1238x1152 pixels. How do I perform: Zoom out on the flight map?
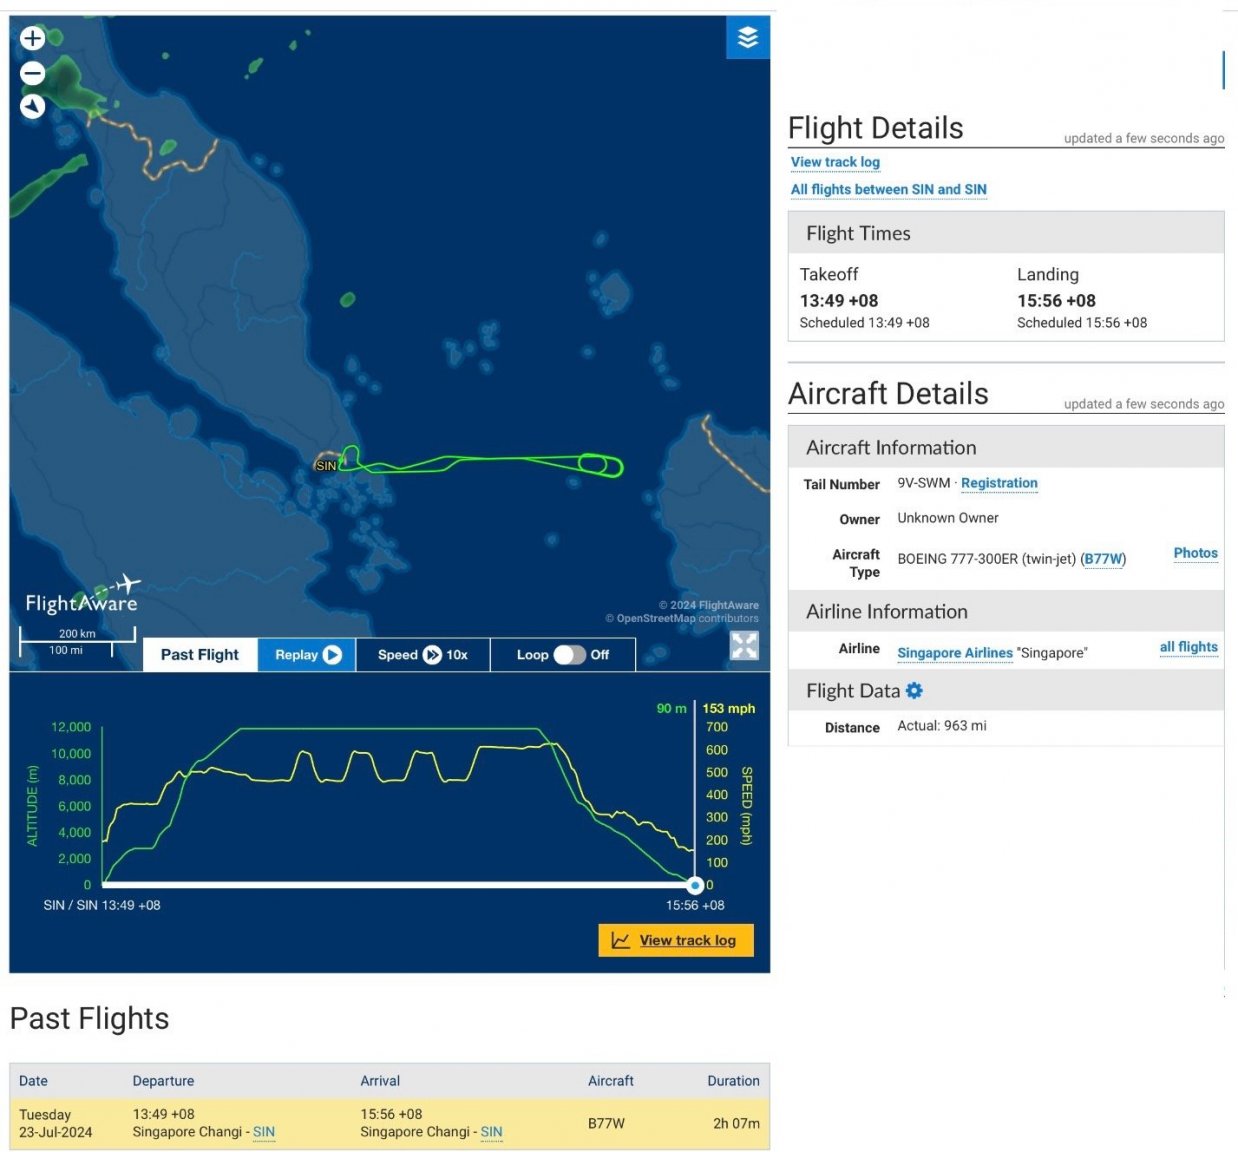pos(33,73)
